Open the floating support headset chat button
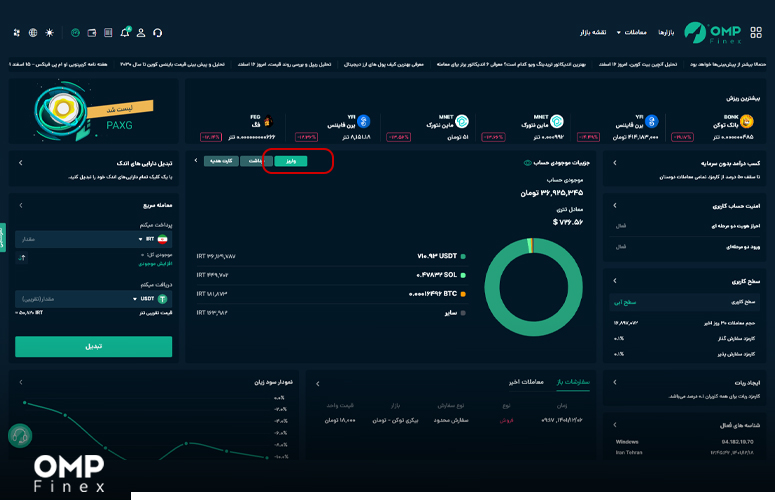 20,436
